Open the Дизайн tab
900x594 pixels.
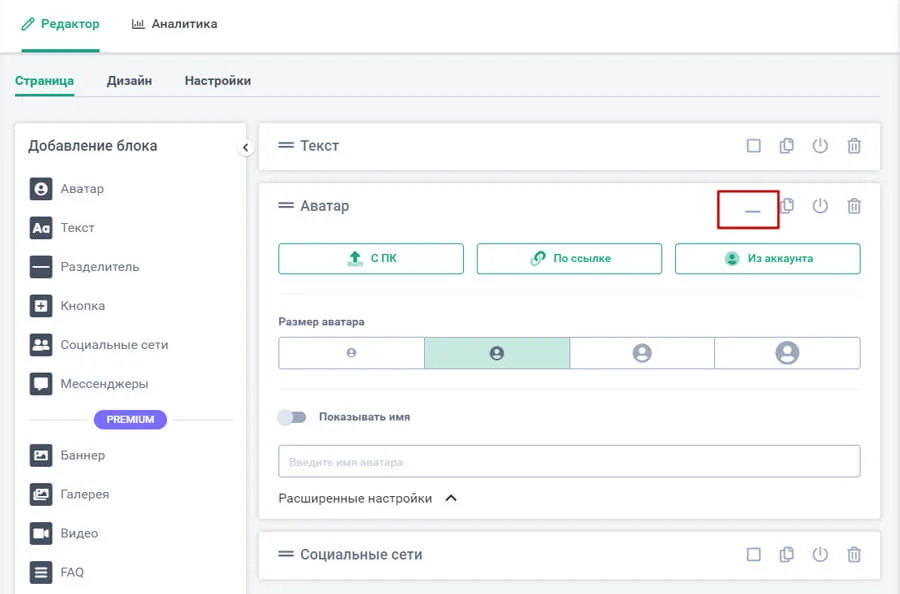pos(129,81)
